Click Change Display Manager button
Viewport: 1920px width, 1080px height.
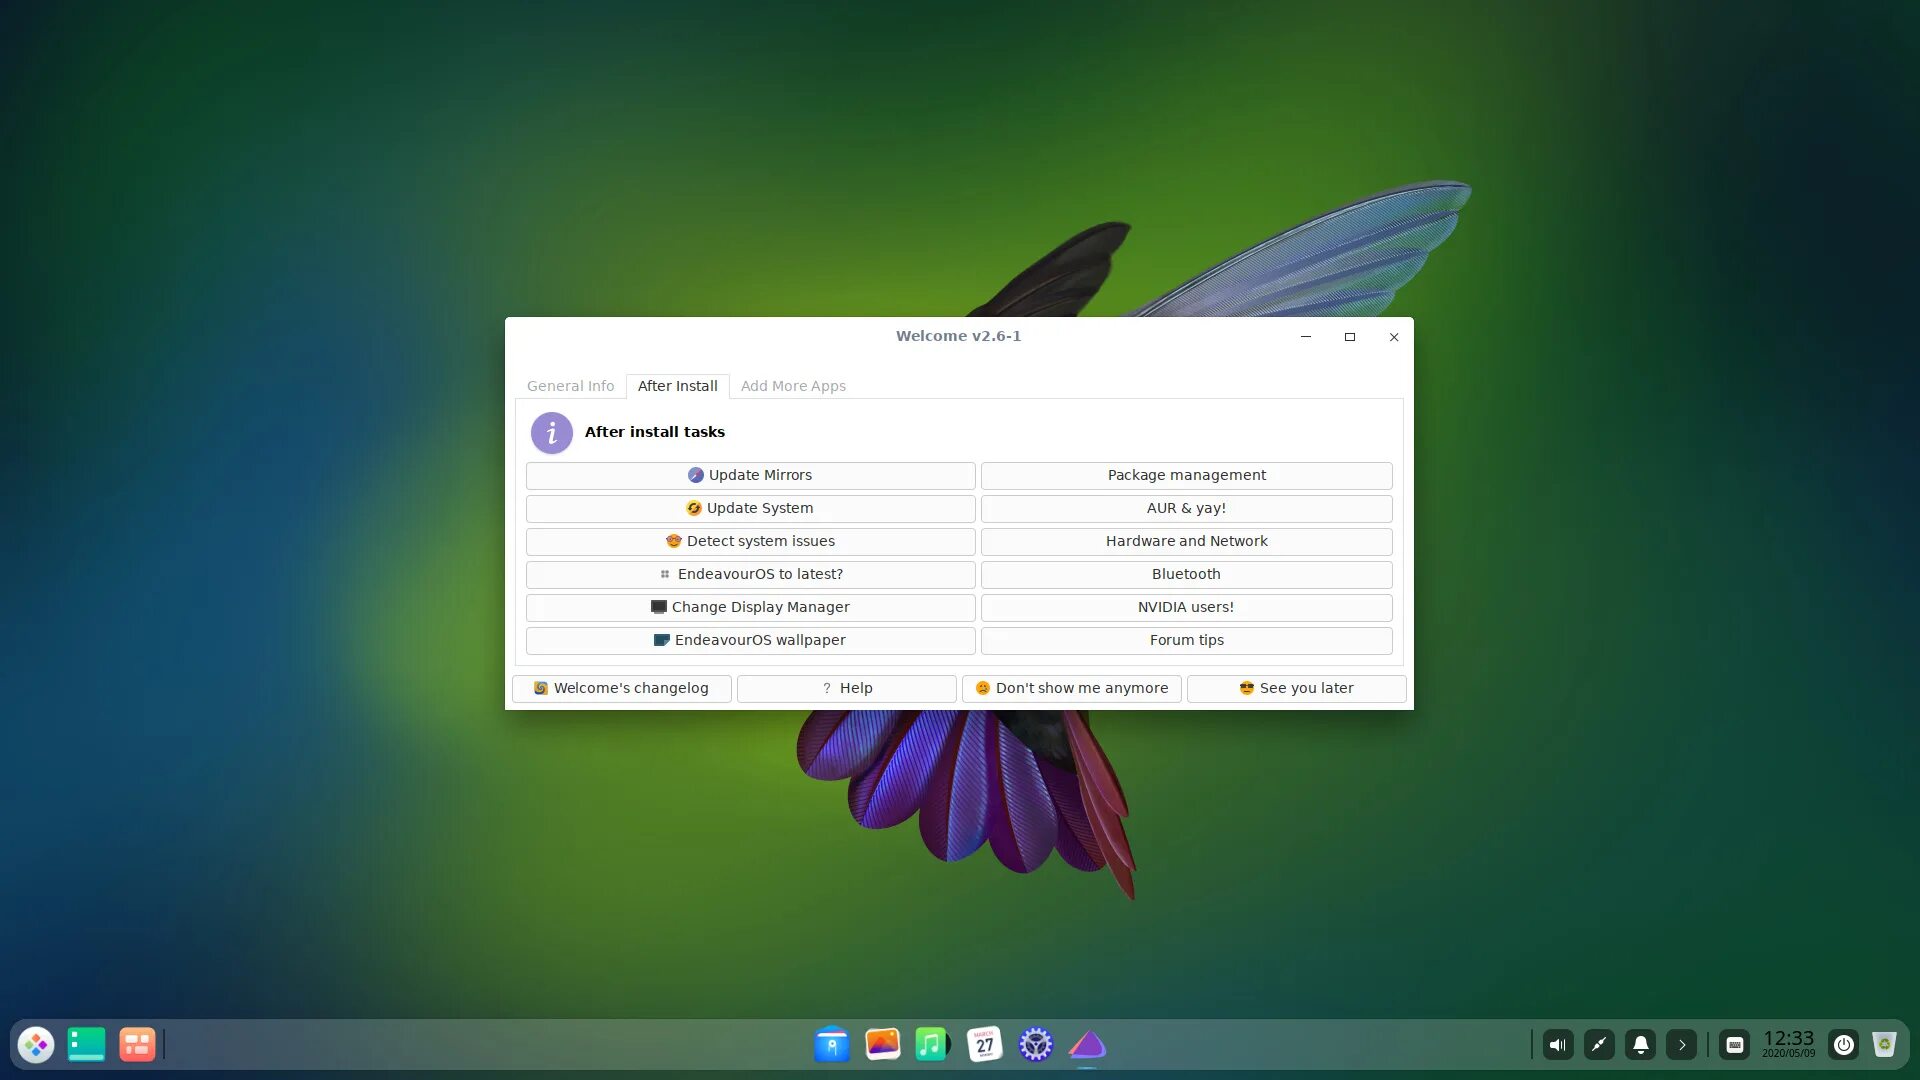point(750,607)
